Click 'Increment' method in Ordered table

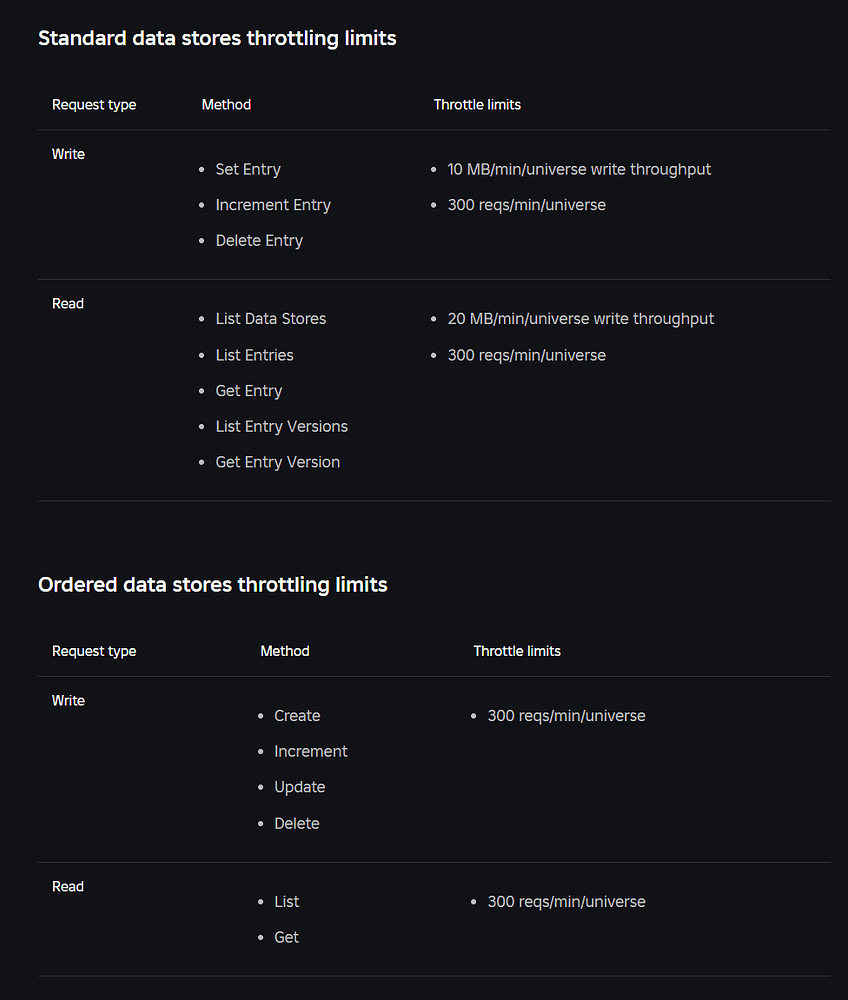click(311, 752)
